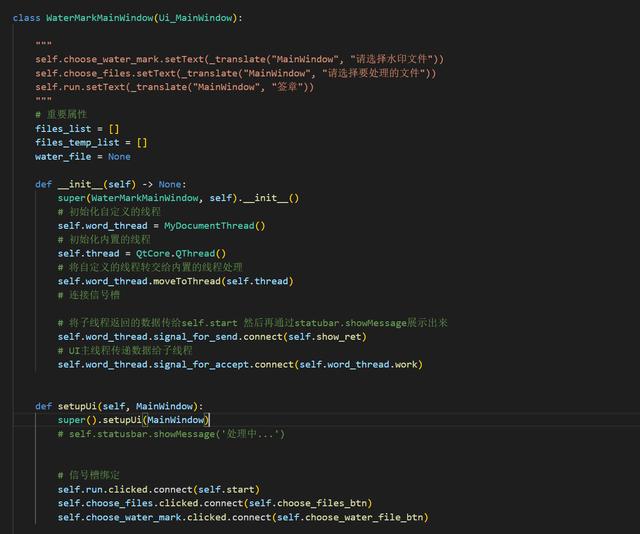This screenshot has height=534, width=640.
Task: Click setupUi in the def setupUi line
Action: point(78,406)
